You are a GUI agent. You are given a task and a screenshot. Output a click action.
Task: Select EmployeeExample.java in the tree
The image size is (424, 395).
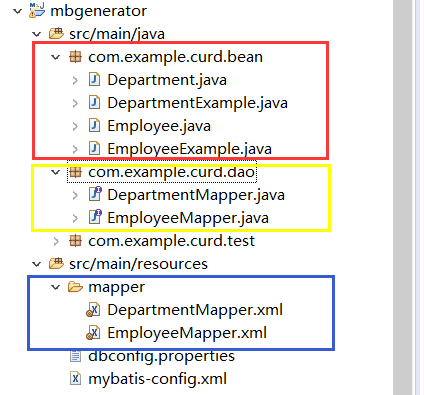point(189,149)
